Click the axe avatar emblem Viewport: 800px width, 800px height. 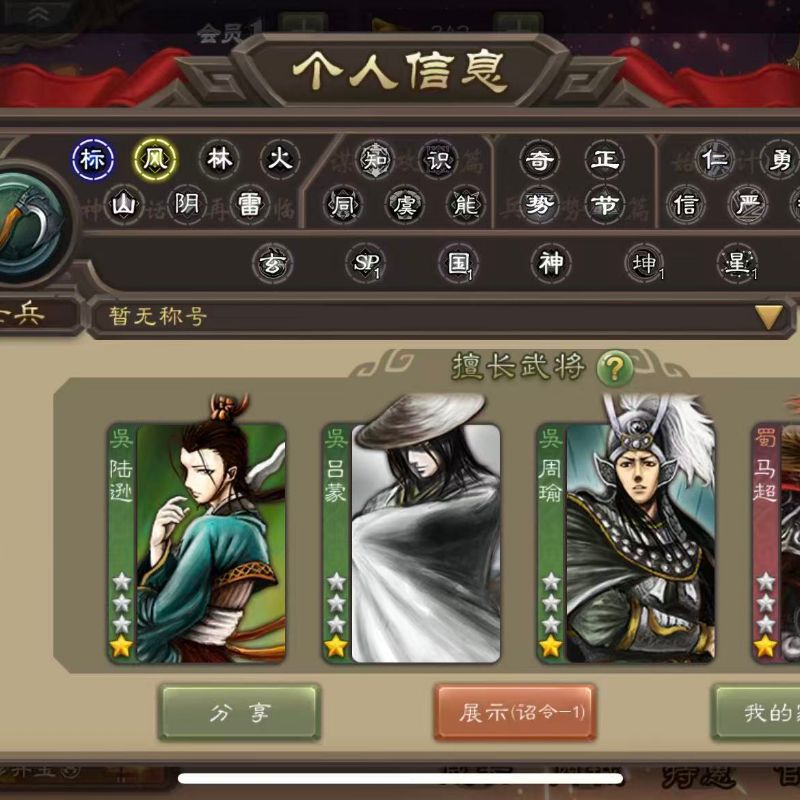[x=31, y=224]
